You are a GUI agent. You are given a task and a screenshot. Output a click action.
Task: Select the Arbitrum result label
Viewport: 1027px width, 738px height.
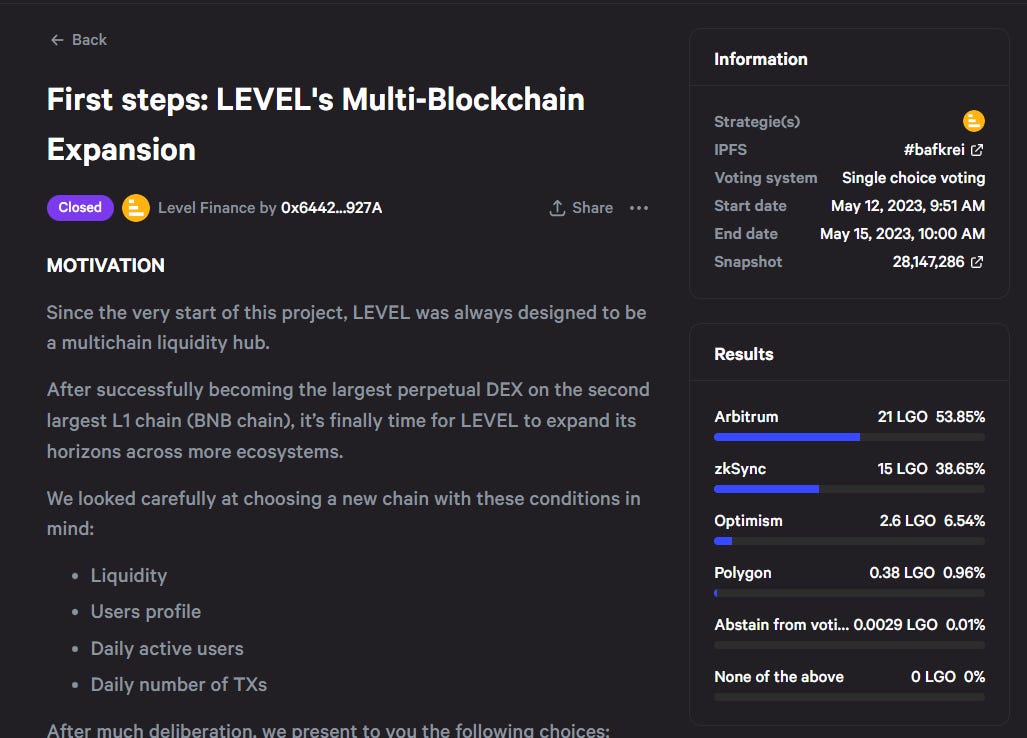pos(746,416)
